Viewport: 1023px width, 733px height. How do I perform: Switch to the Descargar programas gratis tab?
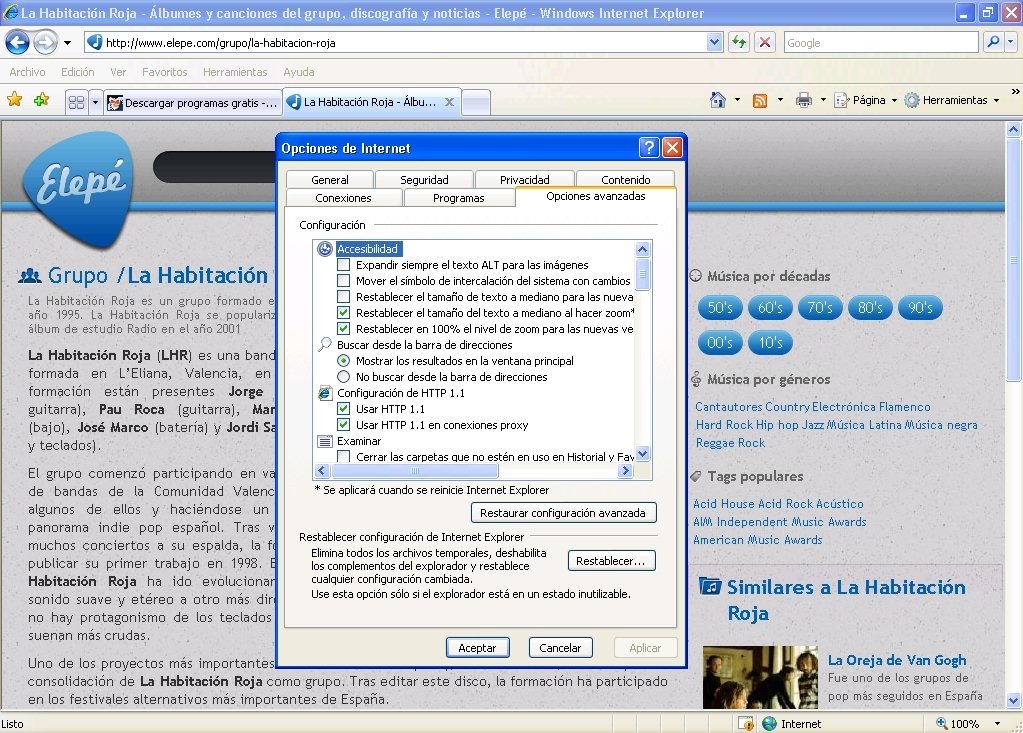(193, 102)
